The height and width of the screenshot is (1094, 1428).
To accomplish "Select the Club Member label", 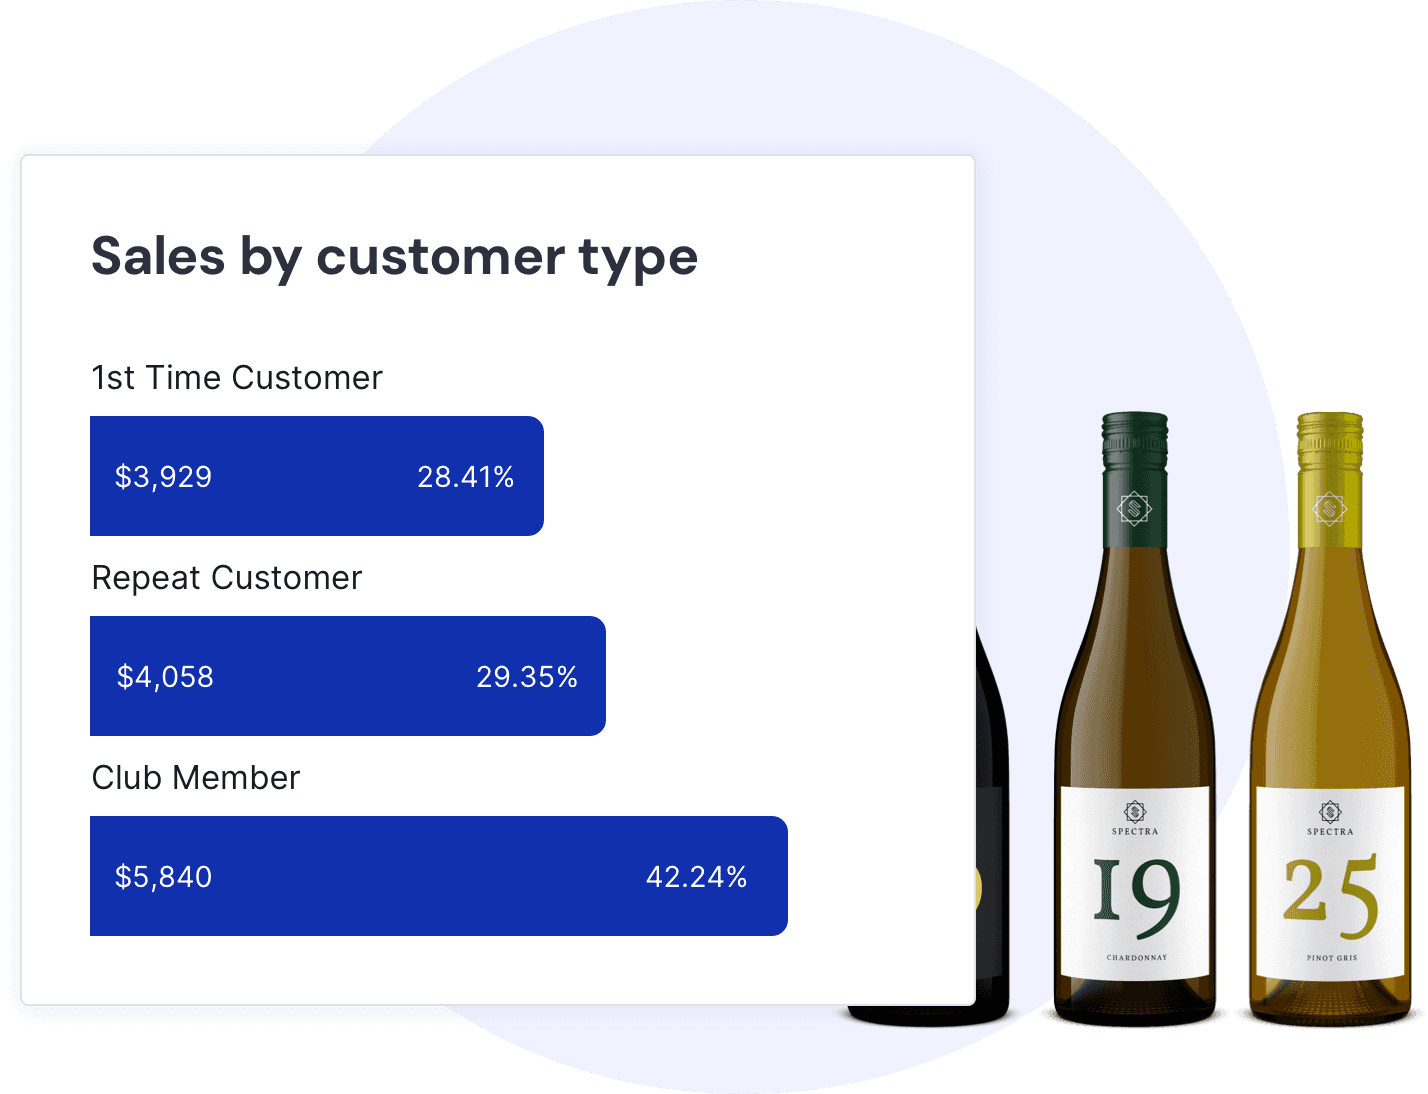I will point(196,778).
